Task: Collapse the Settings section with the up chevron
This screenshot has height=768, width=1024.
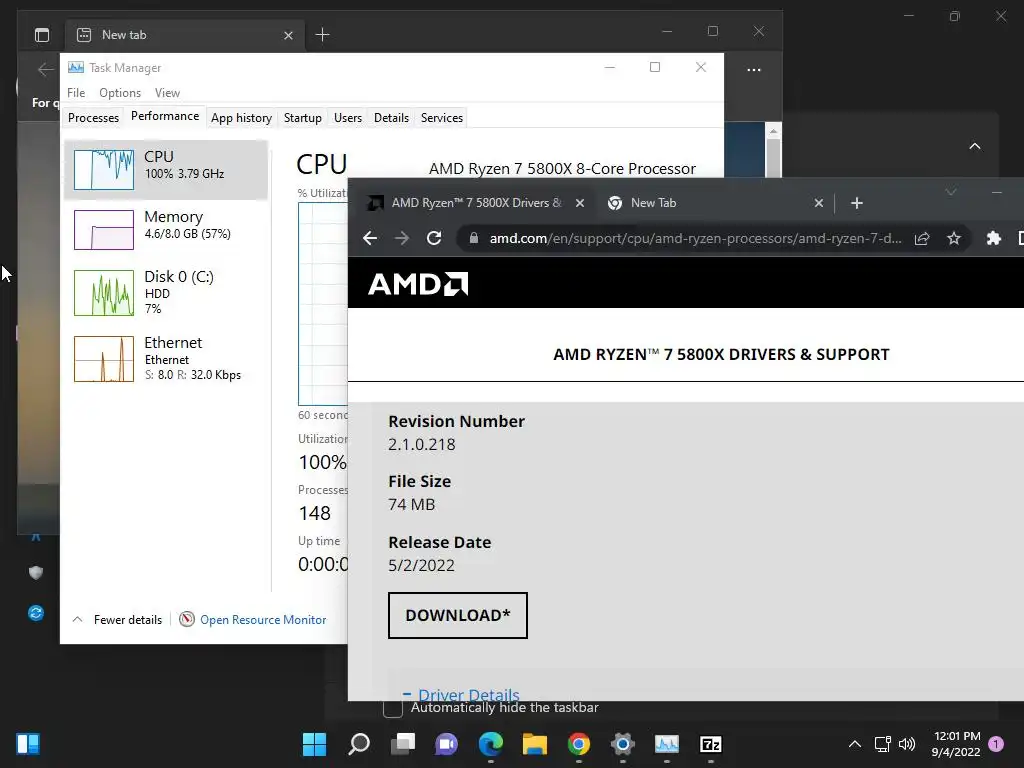Action: tap(974, 146)
